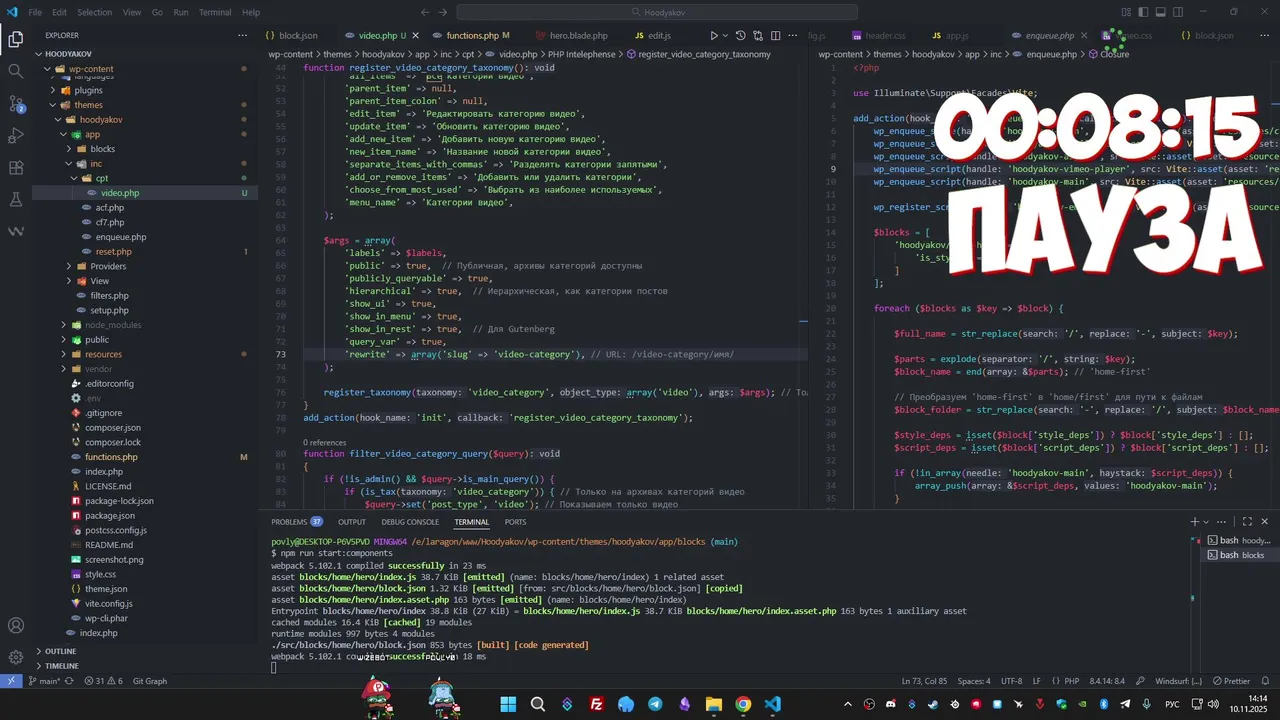Open the File menu

point(35,12)
